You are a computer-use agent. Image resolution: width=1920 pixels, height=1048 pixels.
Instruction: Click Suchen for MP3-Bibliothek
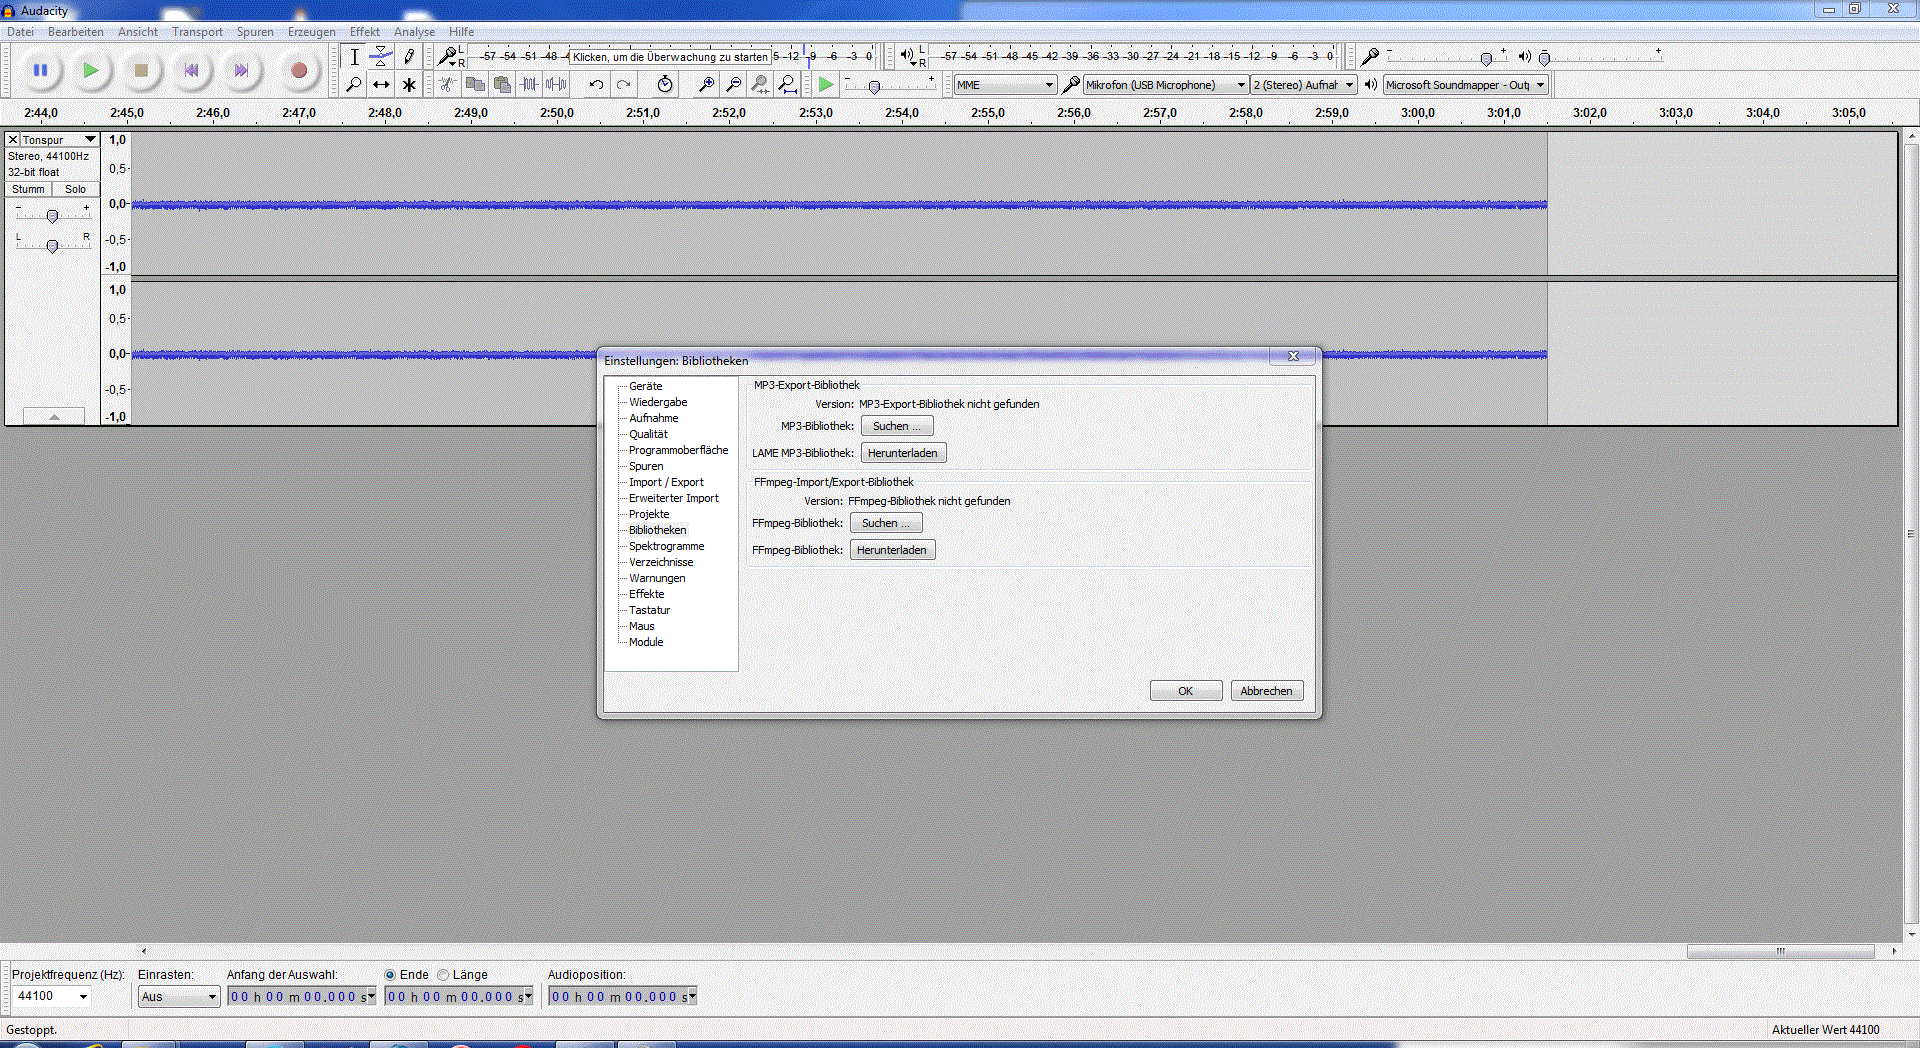[897, 426]
